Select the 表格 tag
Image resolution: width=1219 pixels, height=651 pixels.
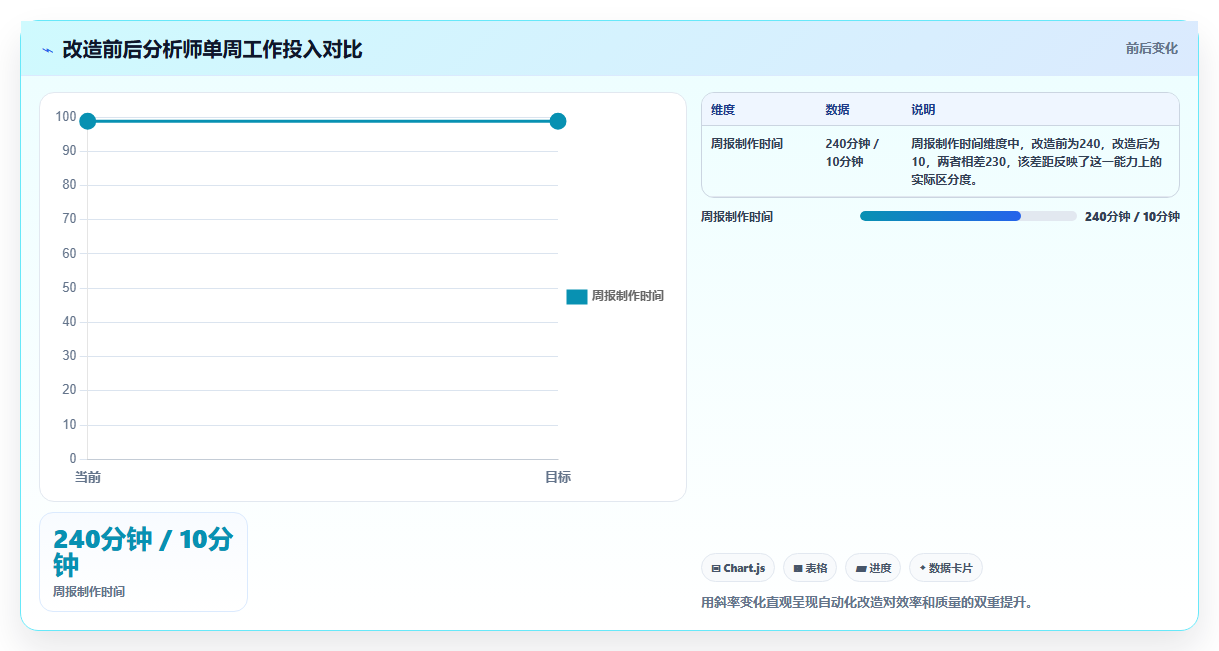(x=810, y=568)
